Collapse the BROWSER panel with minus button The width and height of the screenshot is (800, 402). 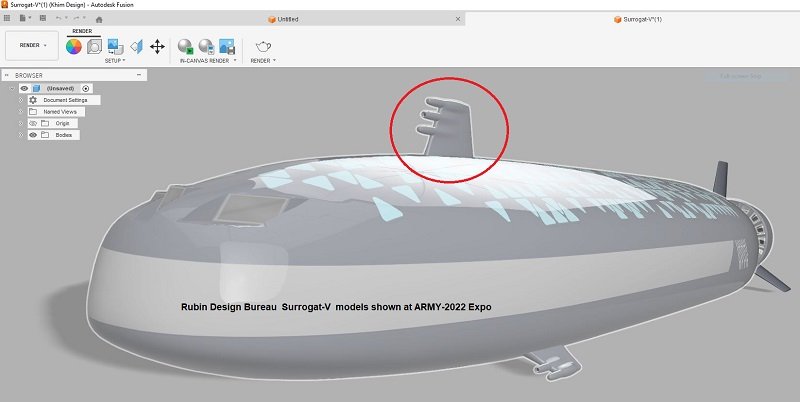pyautogui.click(x=139, y=75)
